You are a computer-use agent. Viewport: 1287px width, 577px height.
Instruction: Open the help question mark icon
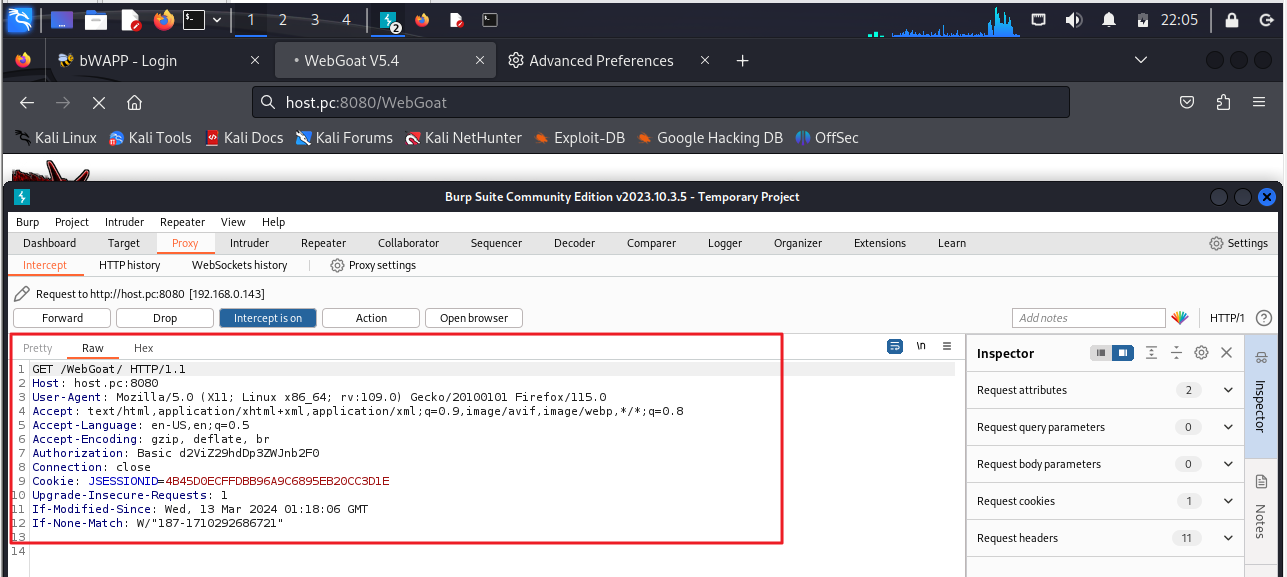coord(1264,318)
